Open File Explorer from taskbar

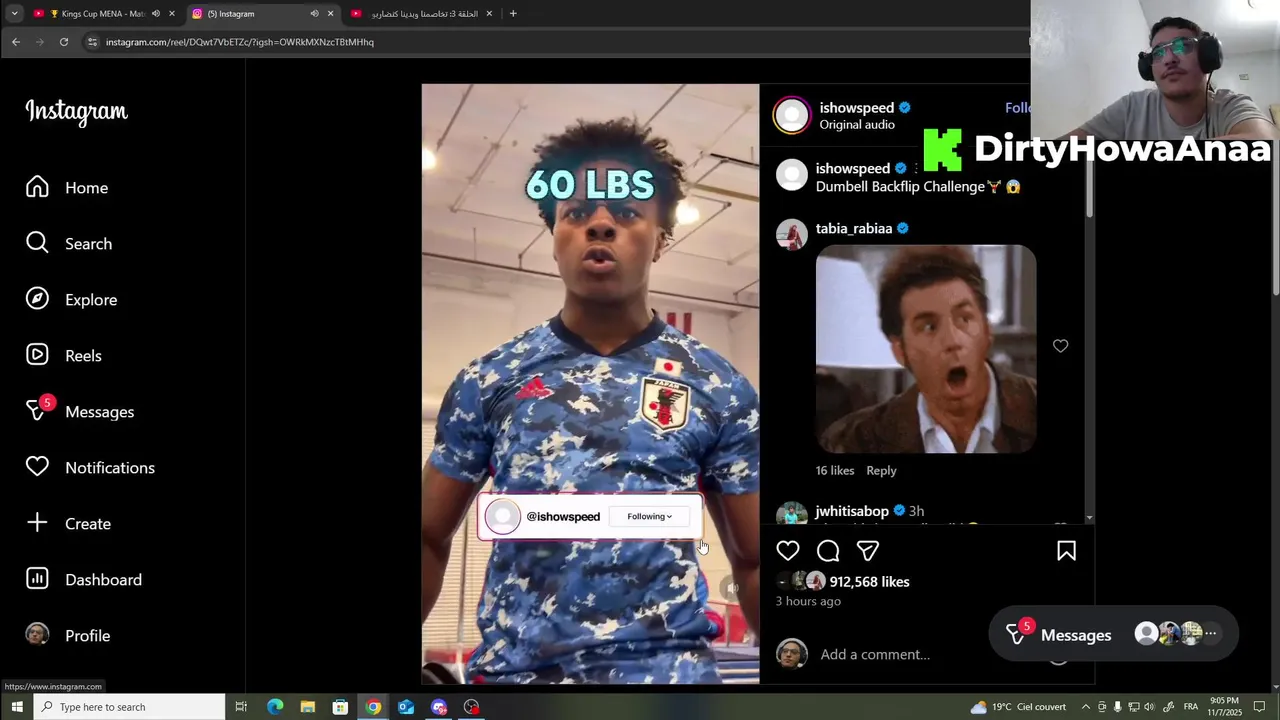(308, 707)
